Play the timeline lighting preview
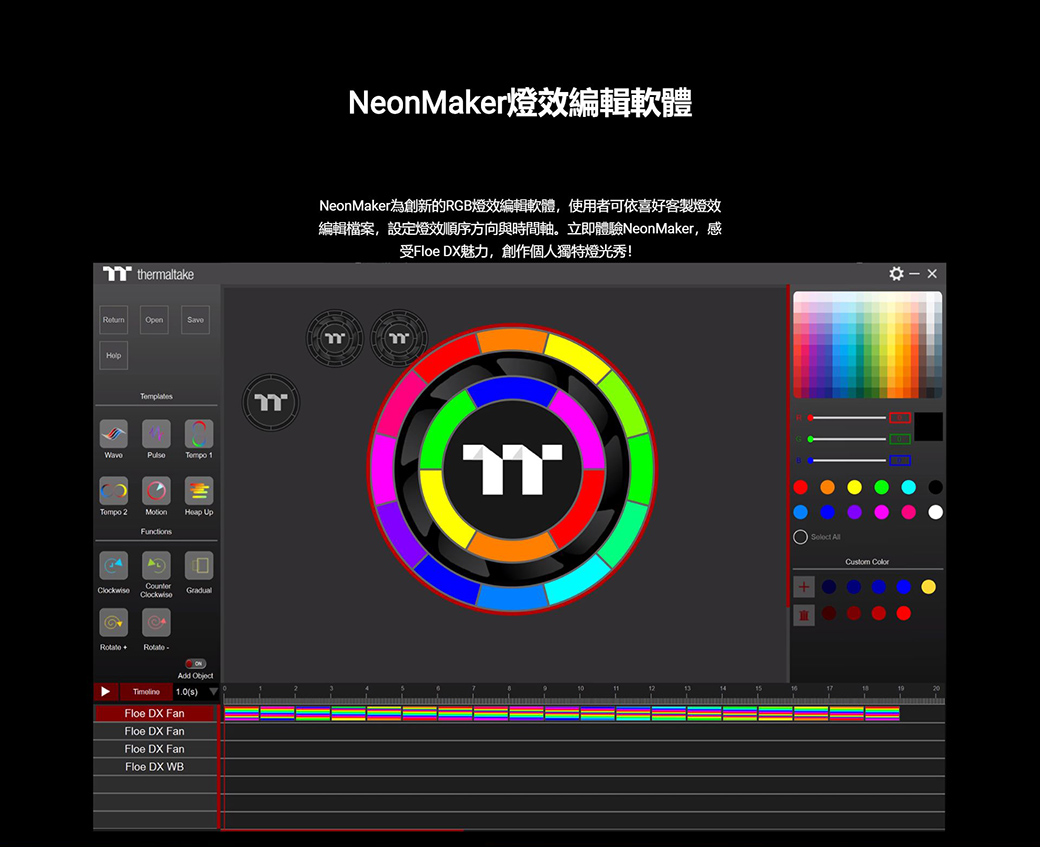The width and height of the screenshot is (1040, 847). pyautogui.click(x=105, y=692)
